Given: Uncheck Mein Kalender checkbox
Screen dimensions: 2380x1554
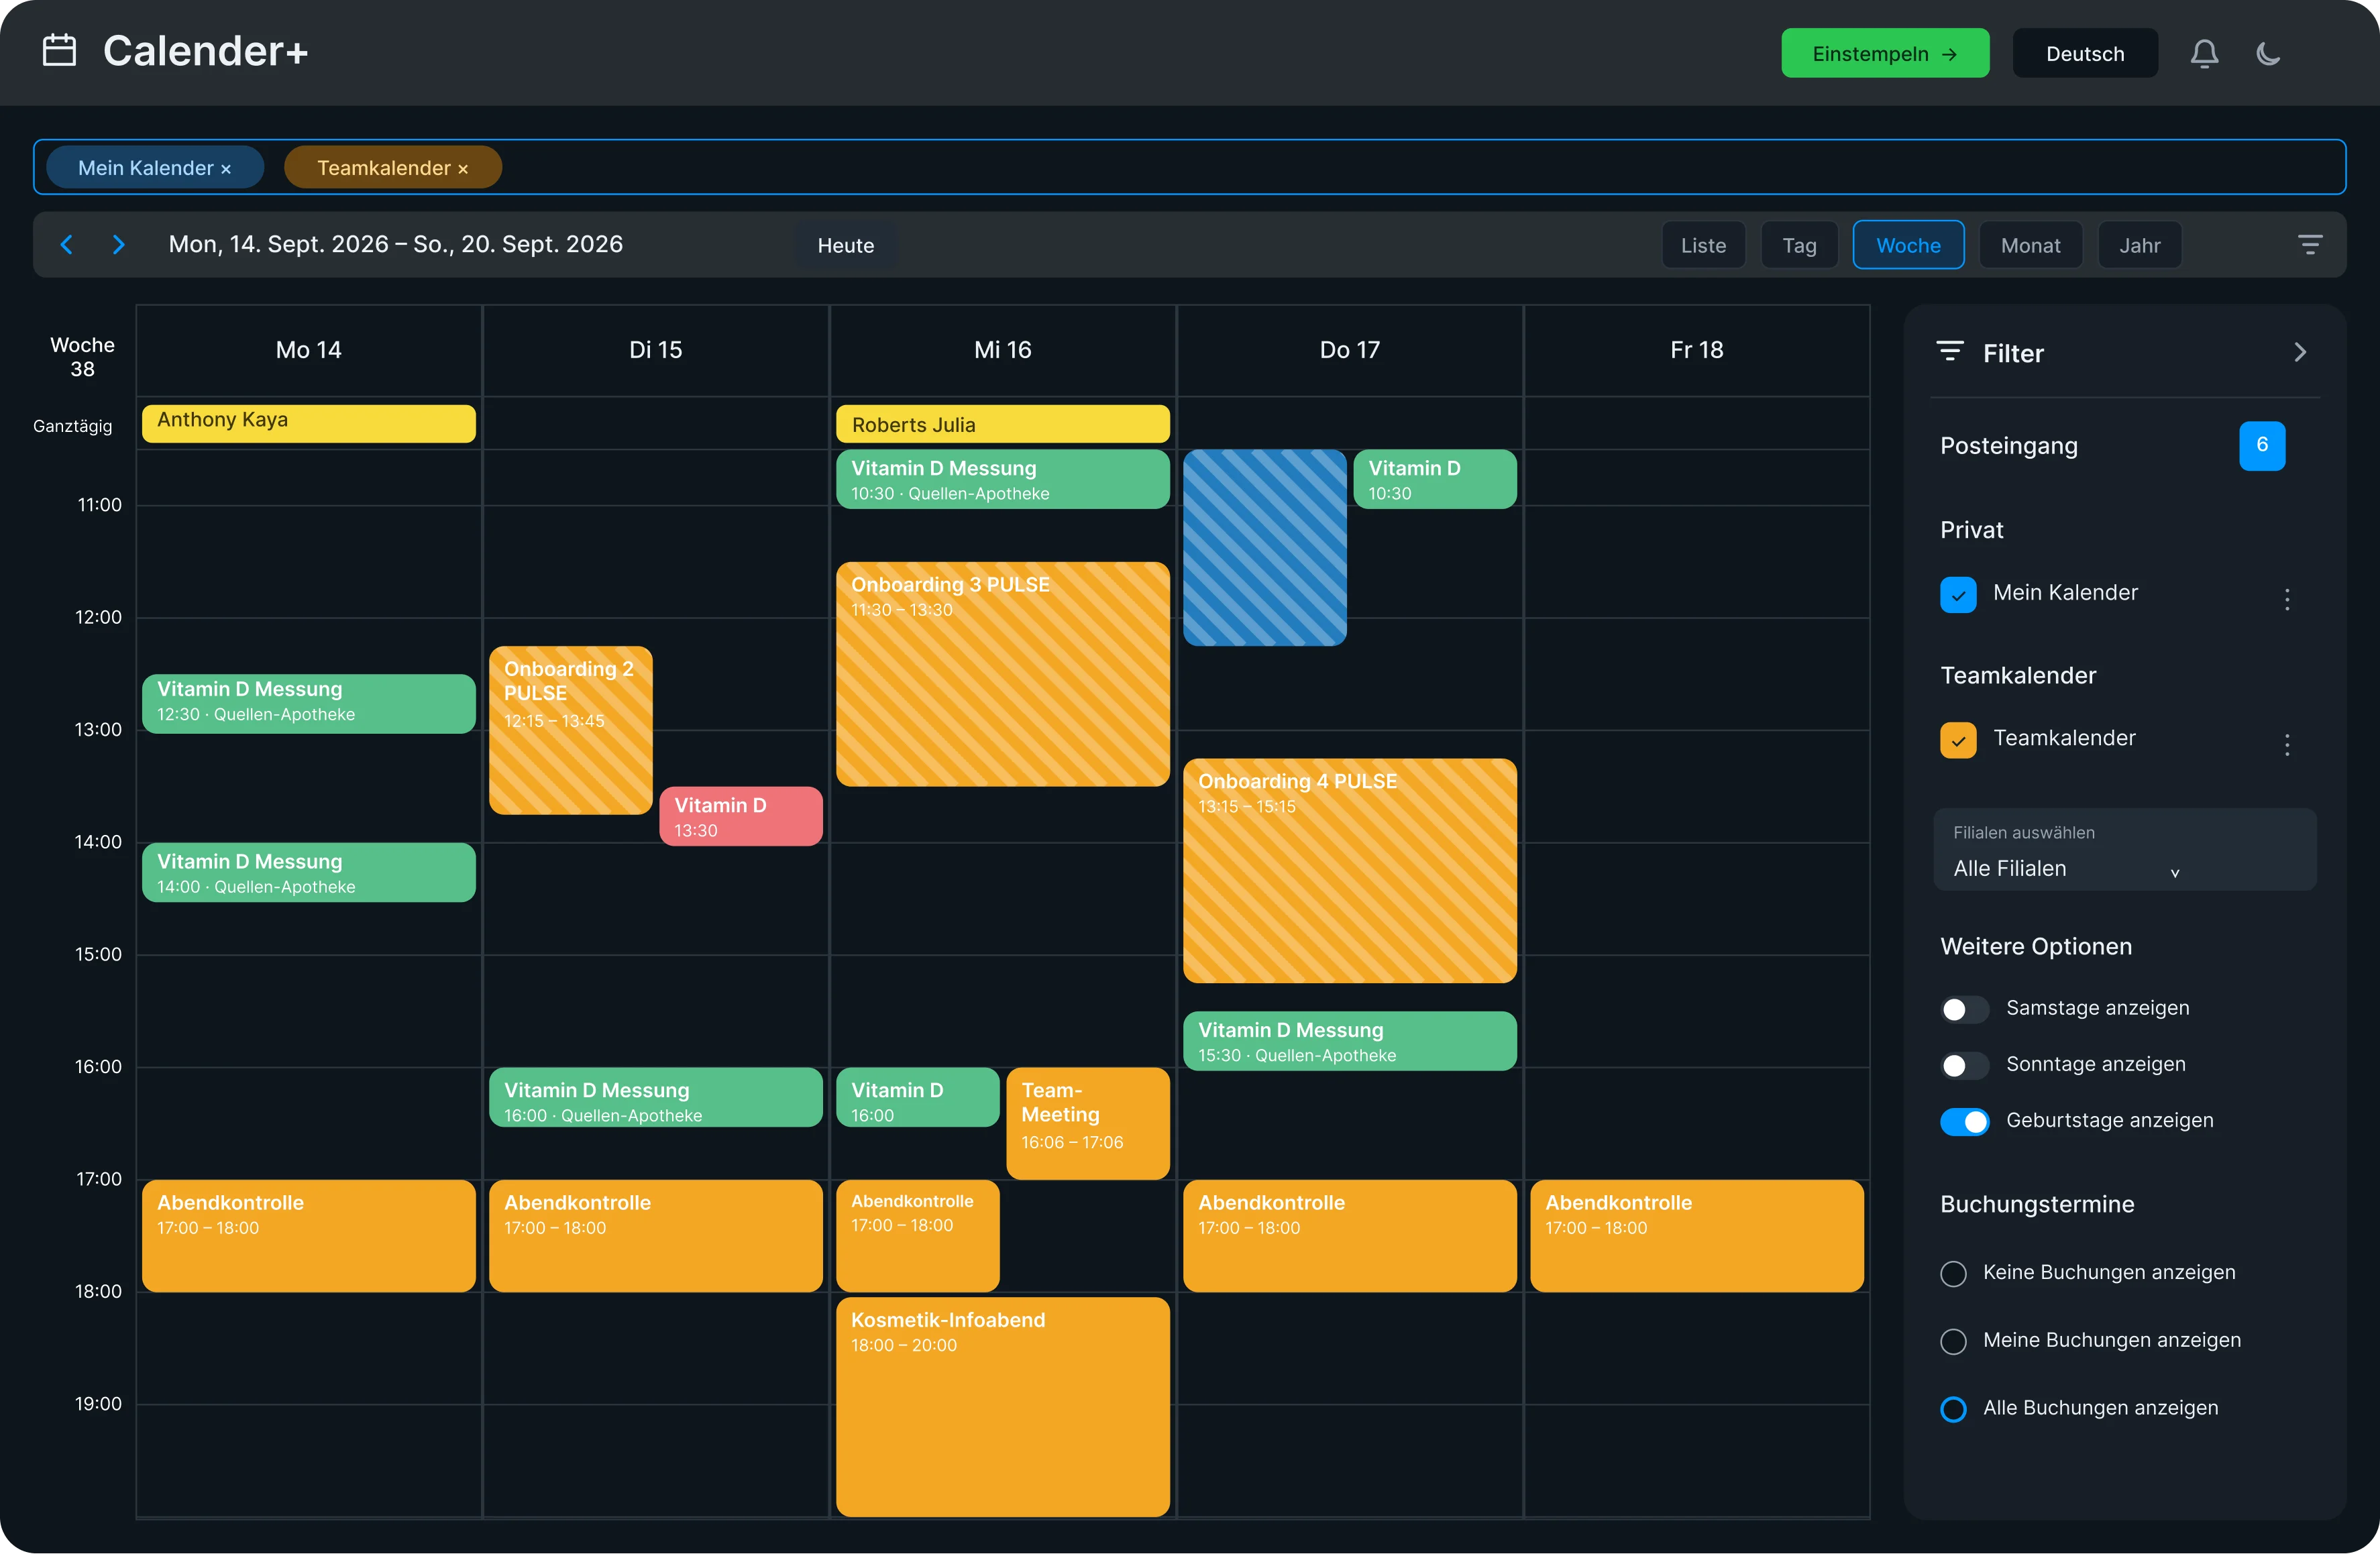Looking at the screenshot, I should pos(1958,594).
